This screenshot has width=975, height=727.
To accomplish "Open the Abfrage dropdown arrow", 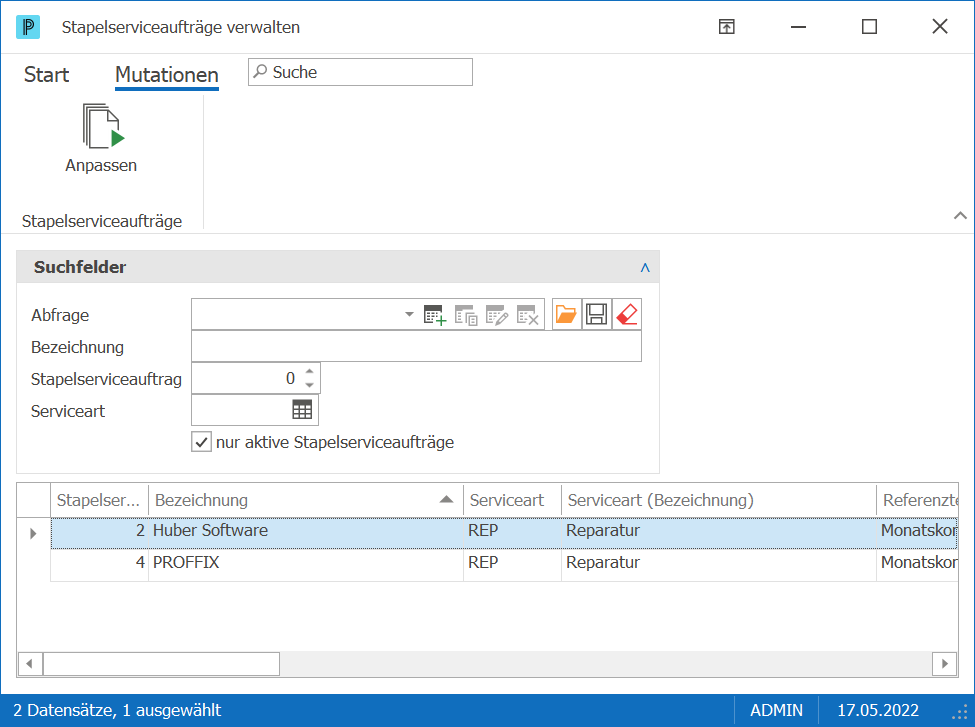I will pos(409,314).
